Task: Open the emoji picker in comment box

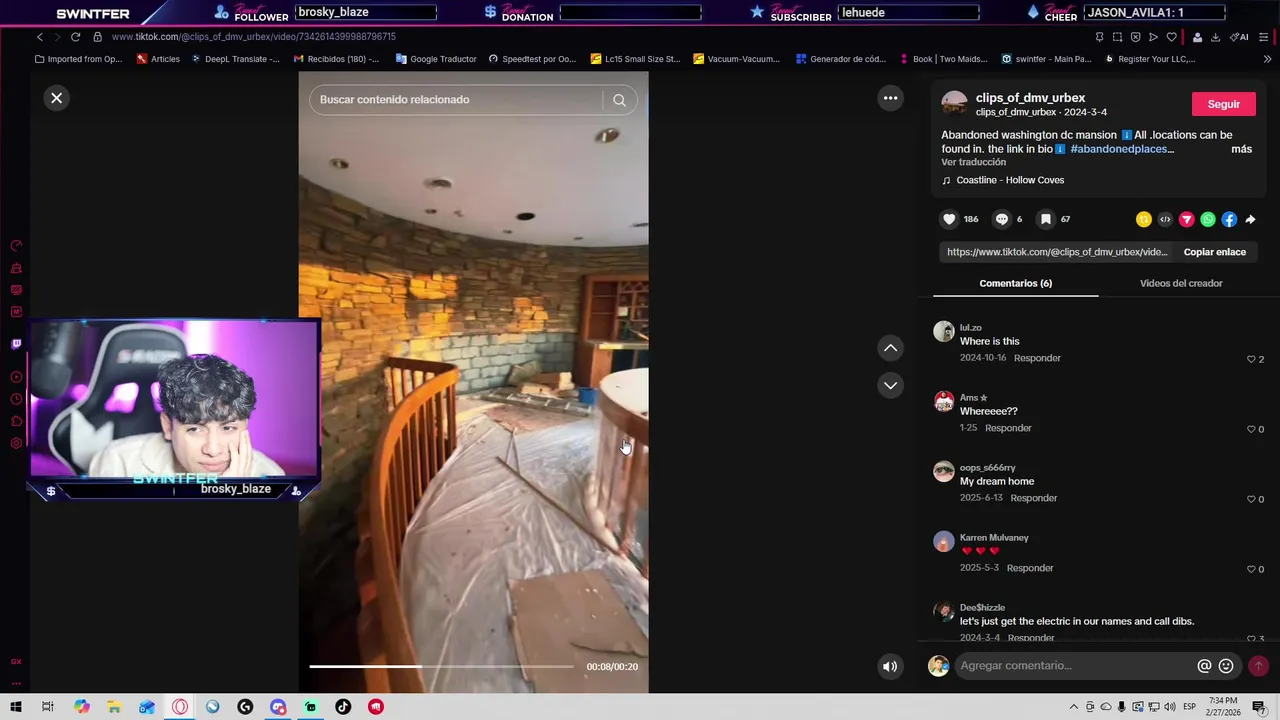Action: [1226, 666]
